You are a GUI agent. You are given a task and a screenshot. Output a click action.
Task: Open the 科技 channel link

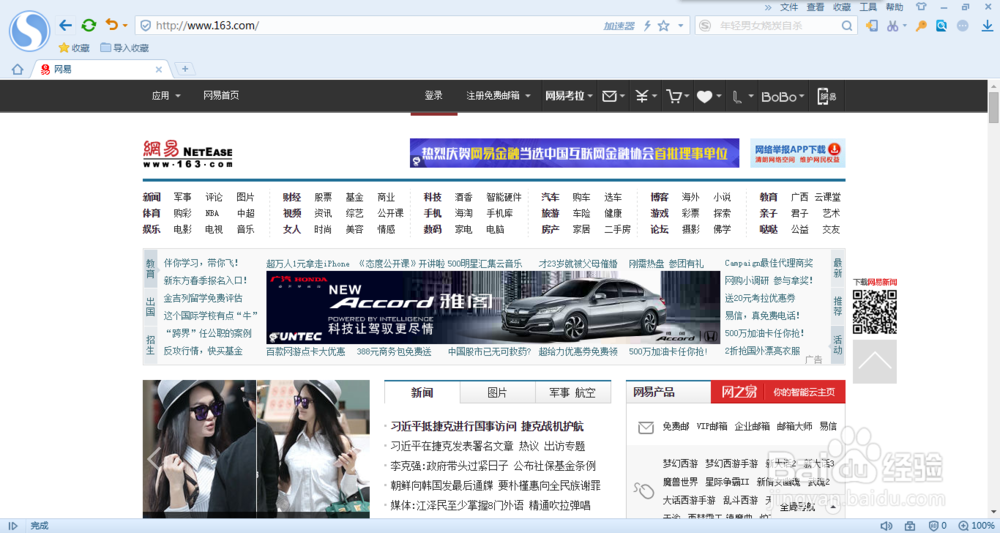[432, 197]
